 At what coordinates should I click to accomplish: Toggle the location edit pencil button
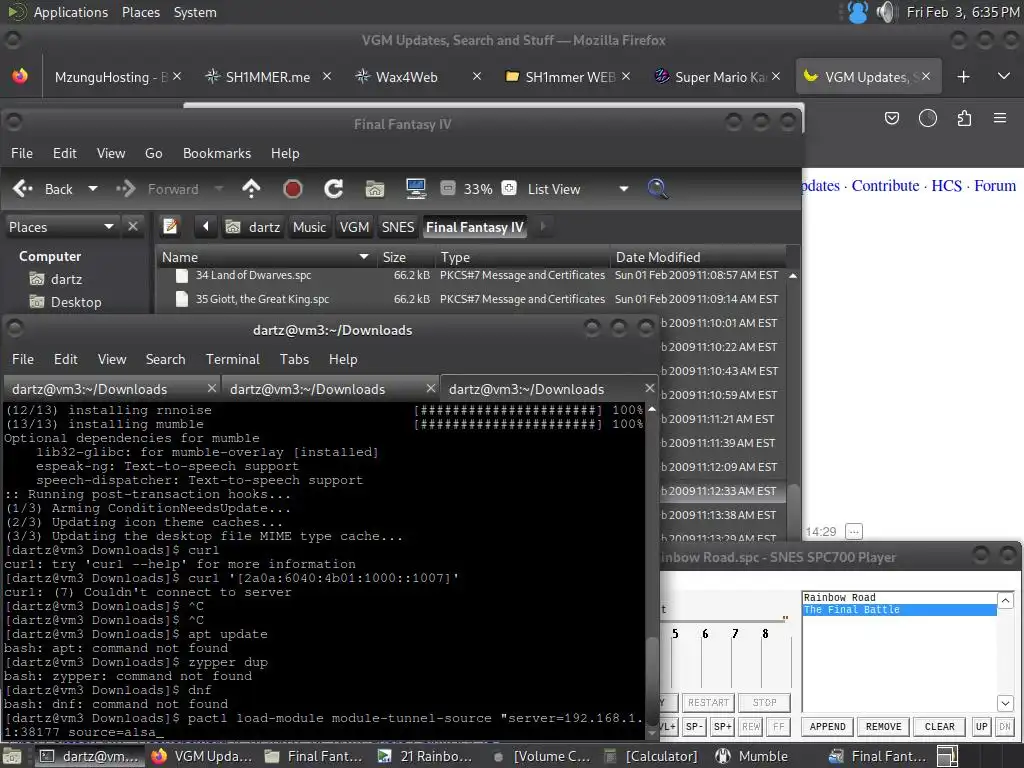(x=170, y=226)
